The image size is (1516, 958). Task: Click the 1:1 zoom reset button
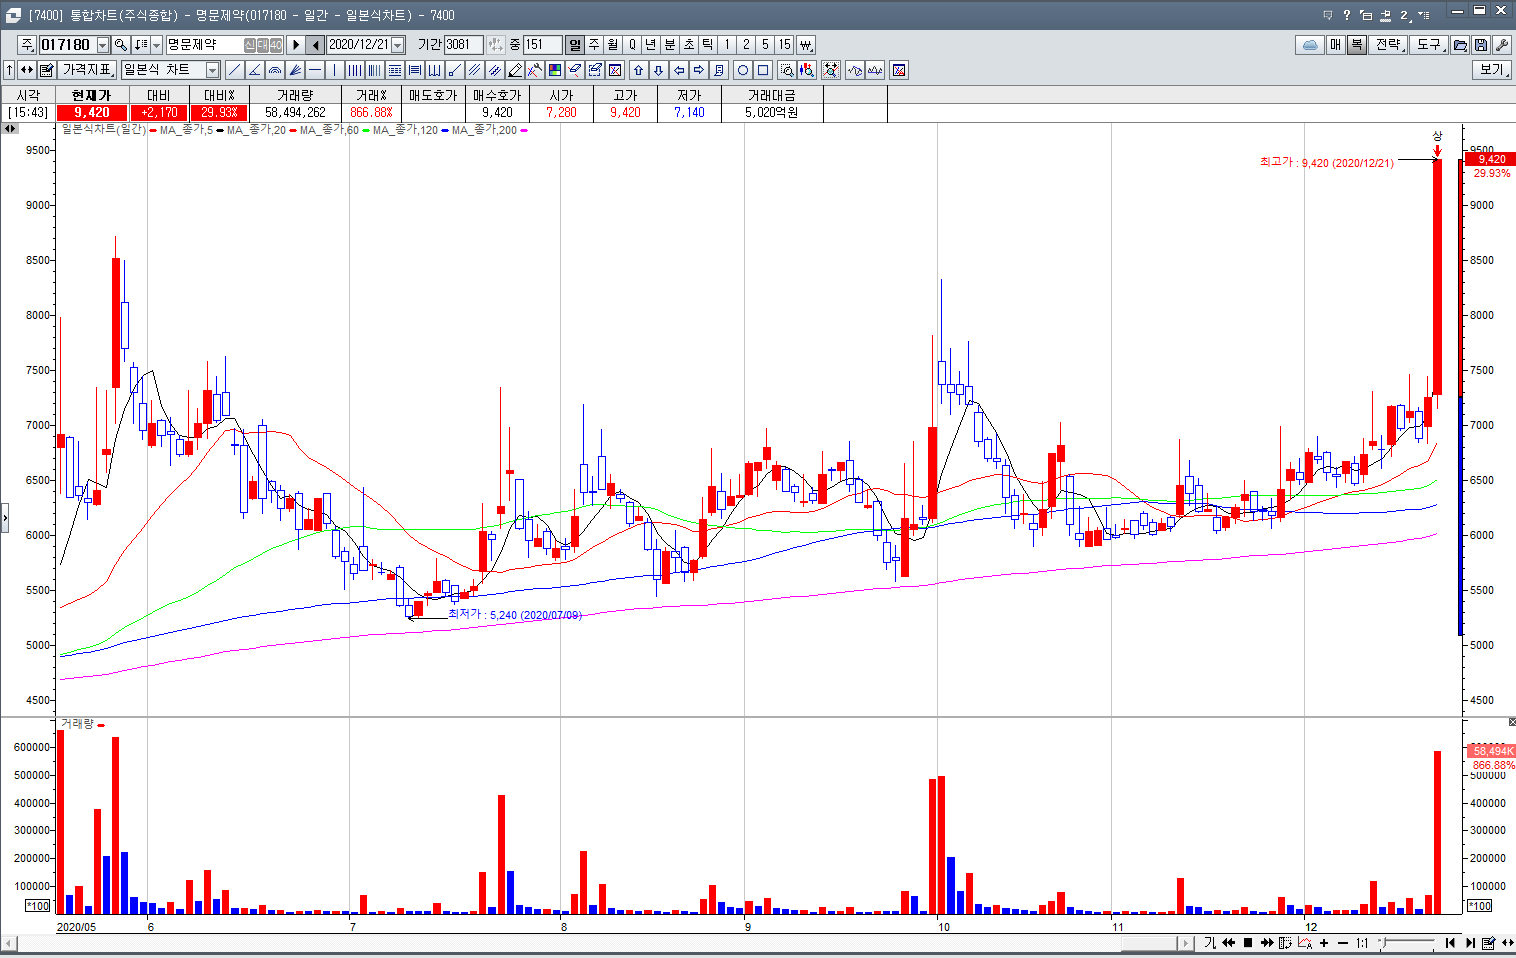pyautogui.click(x=1362, y=943)
